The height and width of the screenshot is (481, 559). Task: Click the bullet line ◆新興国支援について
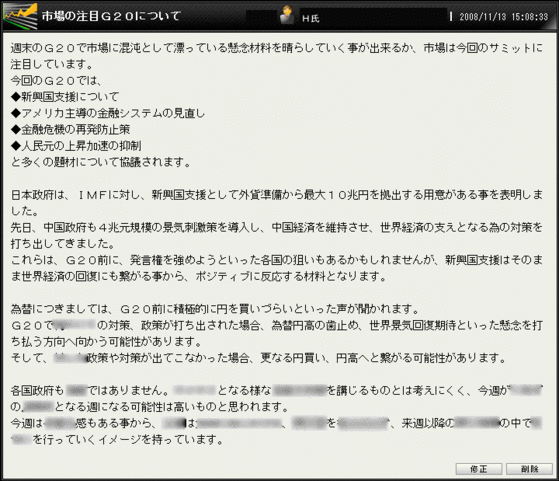65,97
